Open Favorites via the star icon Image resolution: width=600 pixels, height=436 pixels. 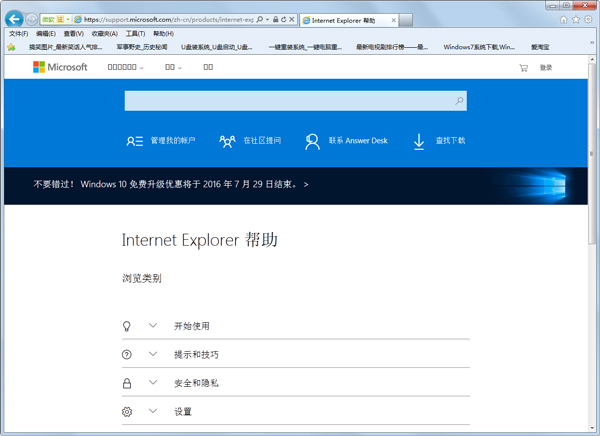575,19
